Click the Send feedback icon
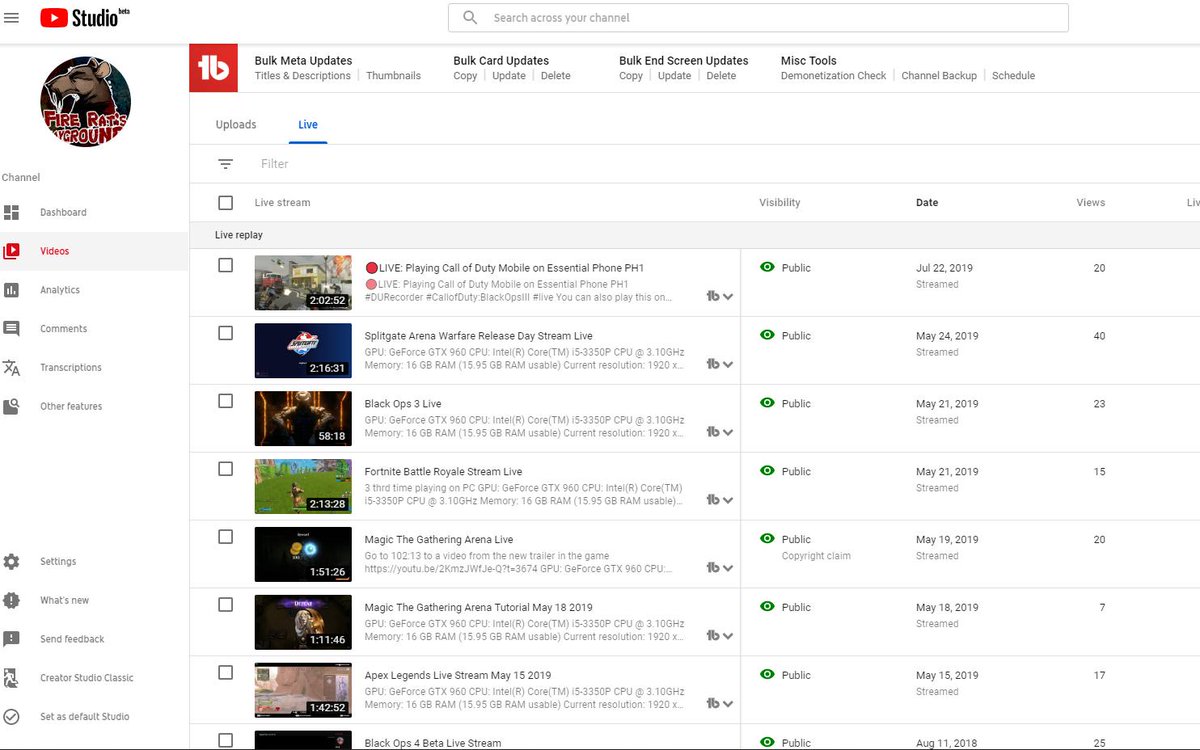 click(11, 639)
